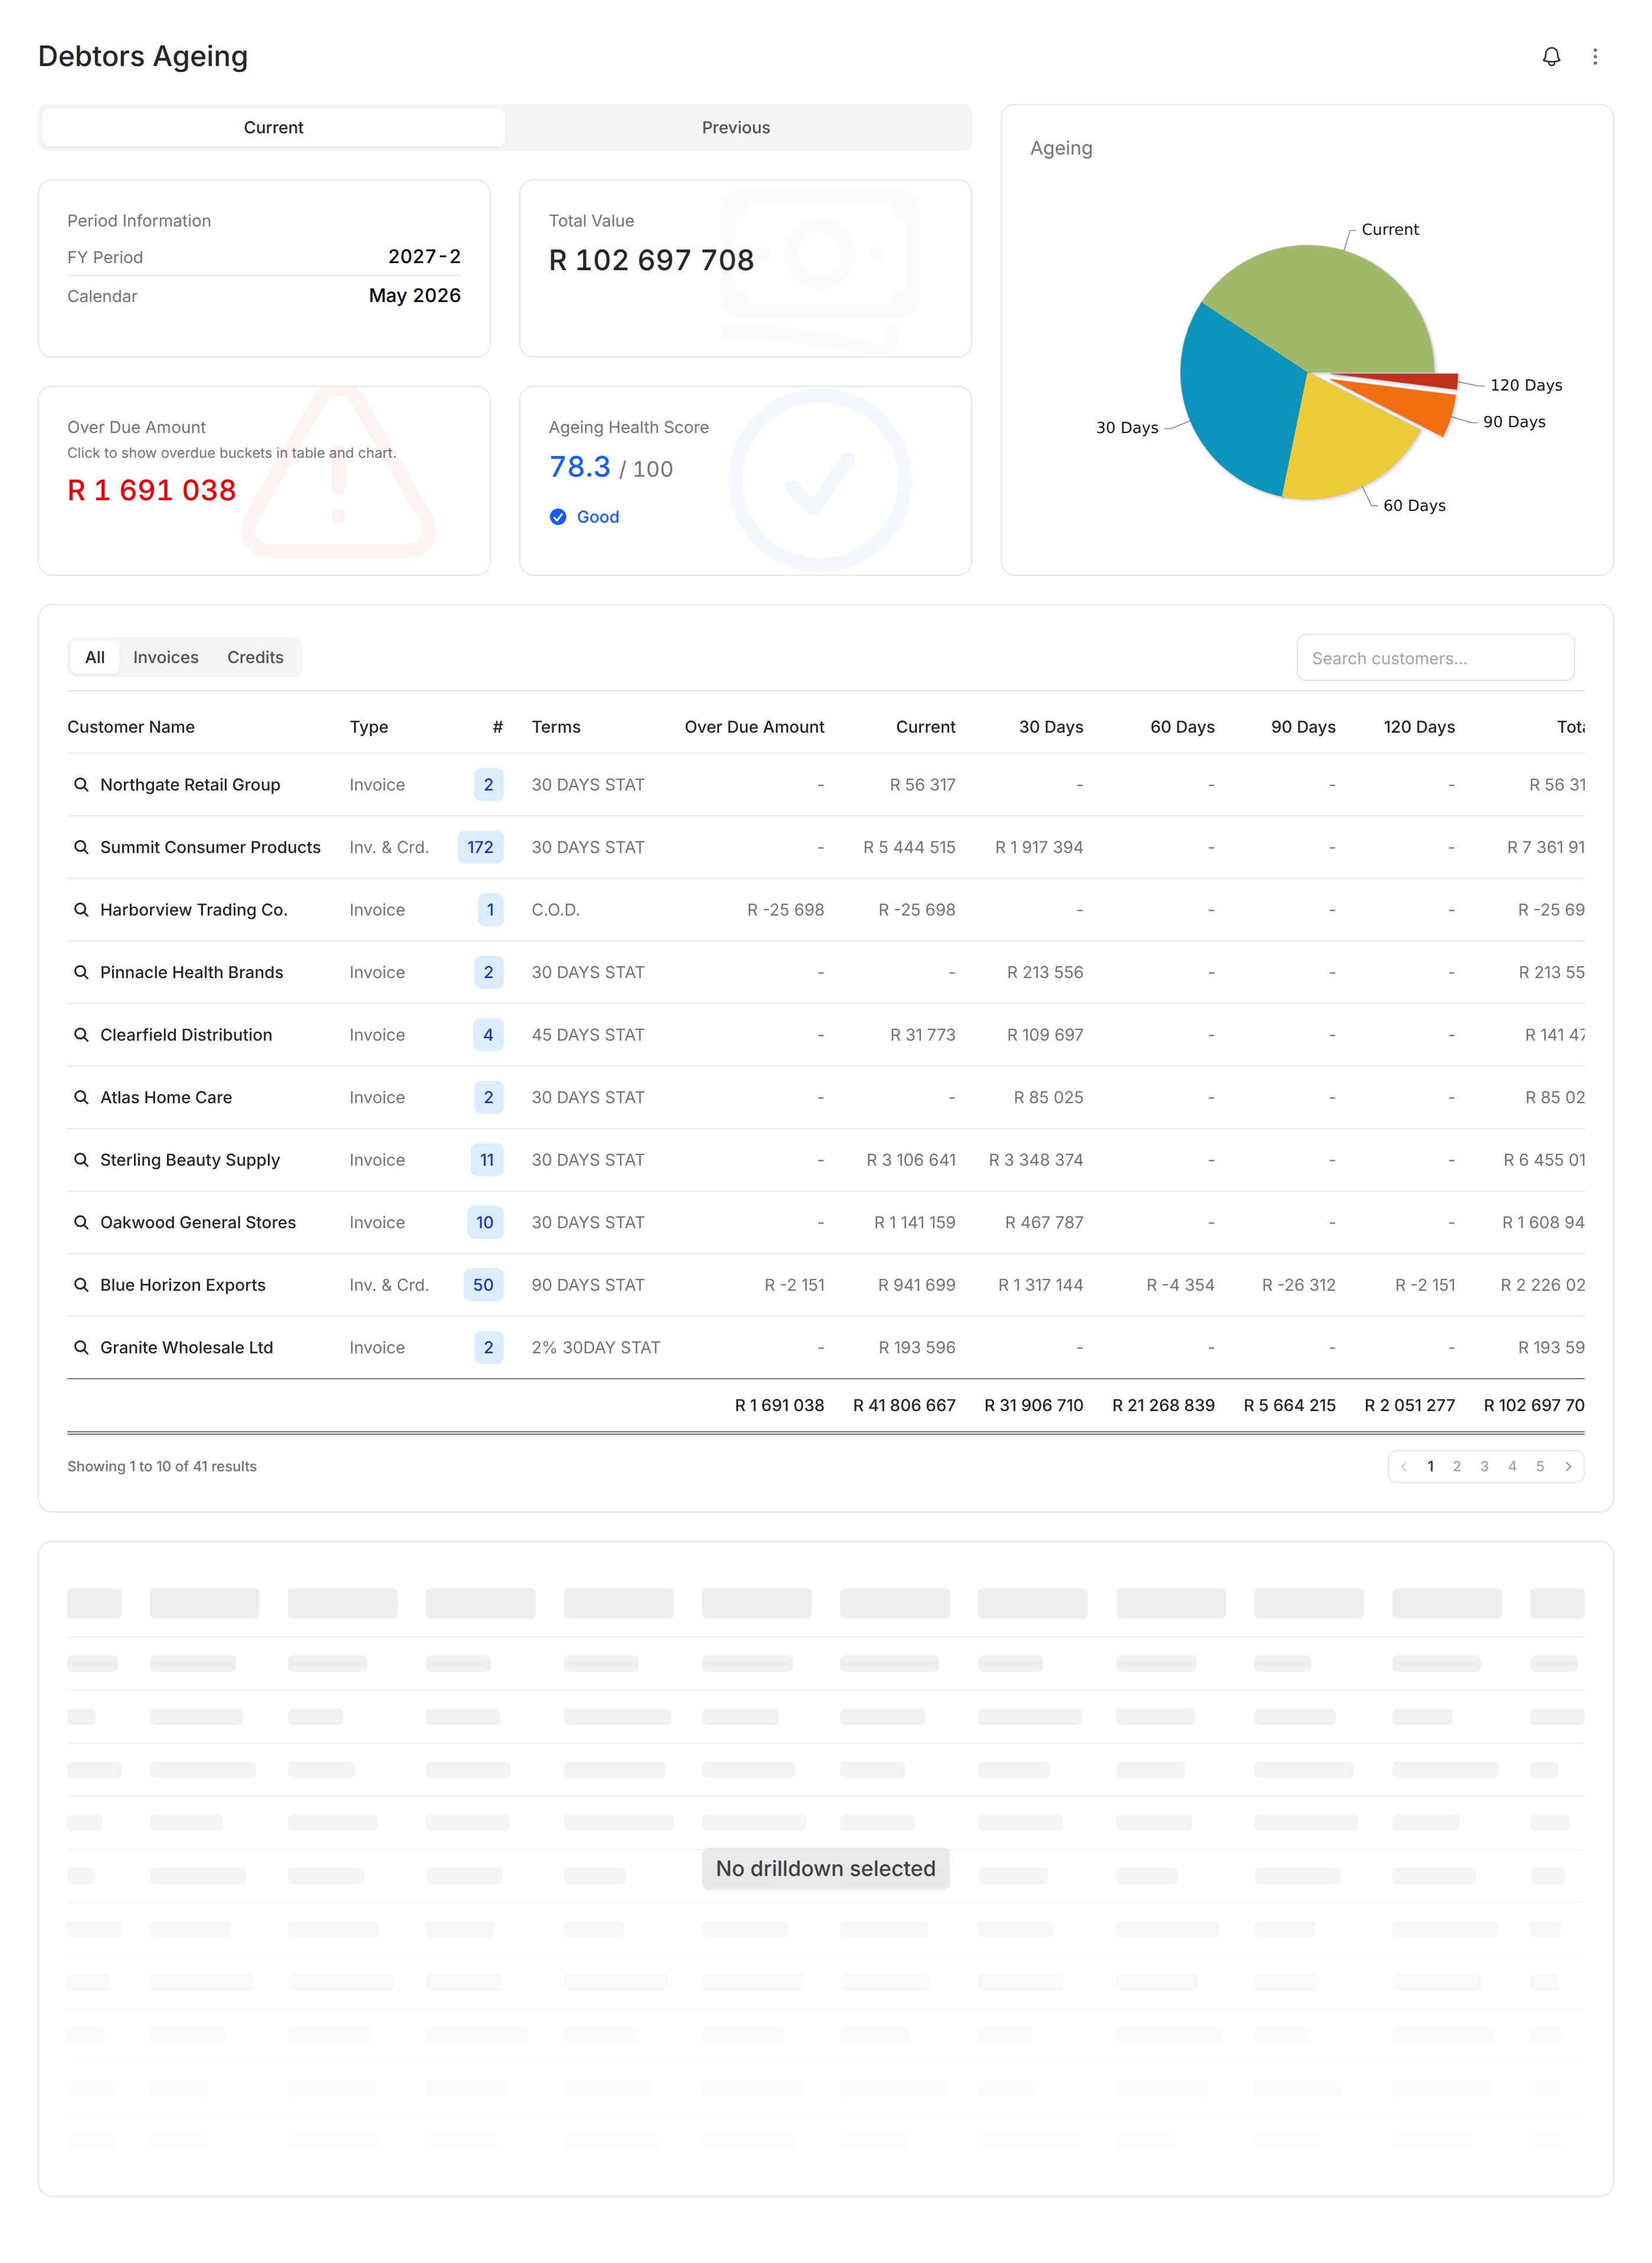Open Summit Consumer Products customer row
Viewport: 1652px width, 2263px height.
coord(825,847)
